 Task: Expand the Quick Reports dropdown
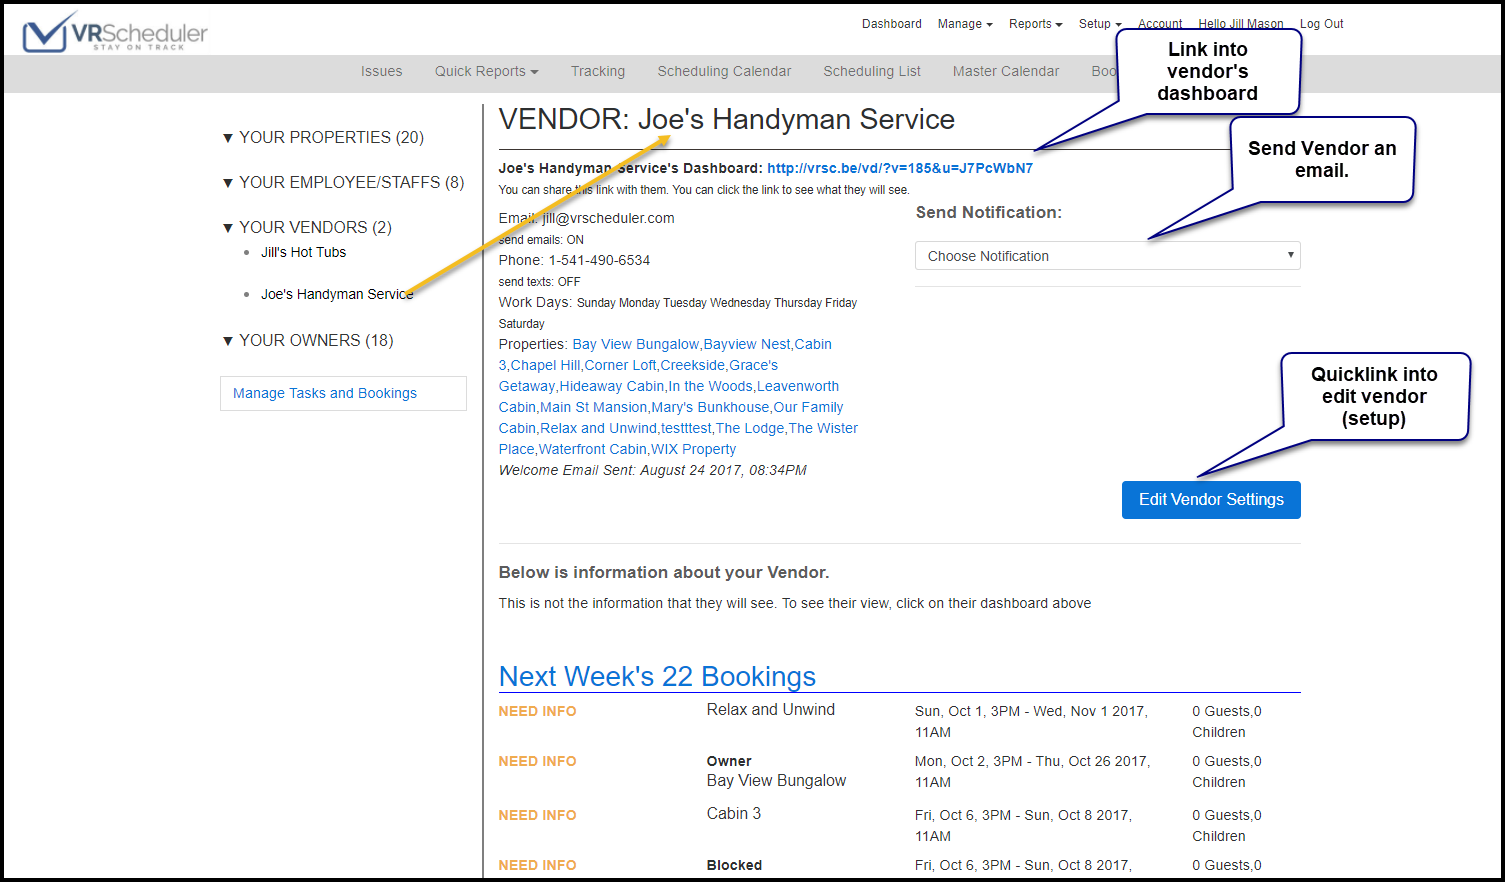487,71
